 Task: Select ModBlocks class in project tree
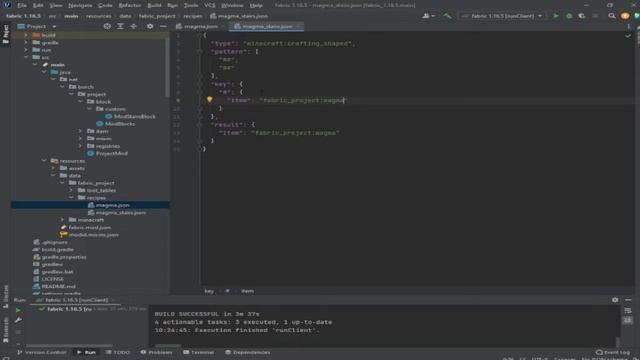point(120,124)
